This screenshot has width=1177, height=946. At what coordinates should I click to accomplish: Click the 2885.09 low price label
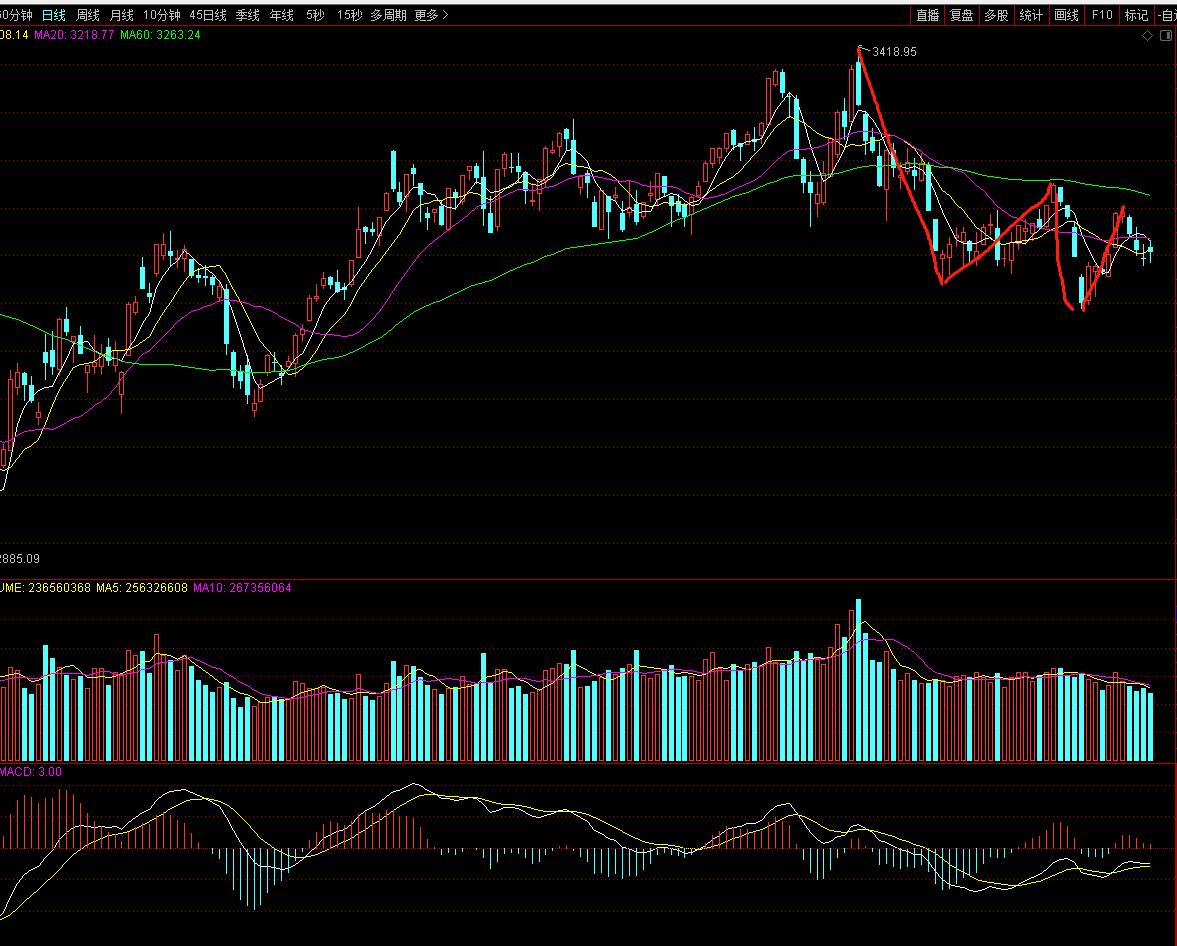tap(20, 559)
